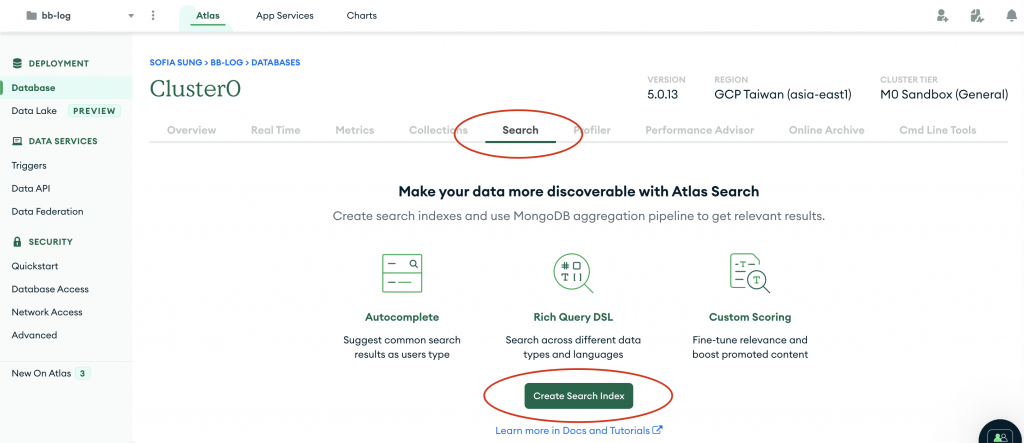Screen dimensions: 1024x443
Task: Open Data Lake in the sidebar
Action: 34,111
